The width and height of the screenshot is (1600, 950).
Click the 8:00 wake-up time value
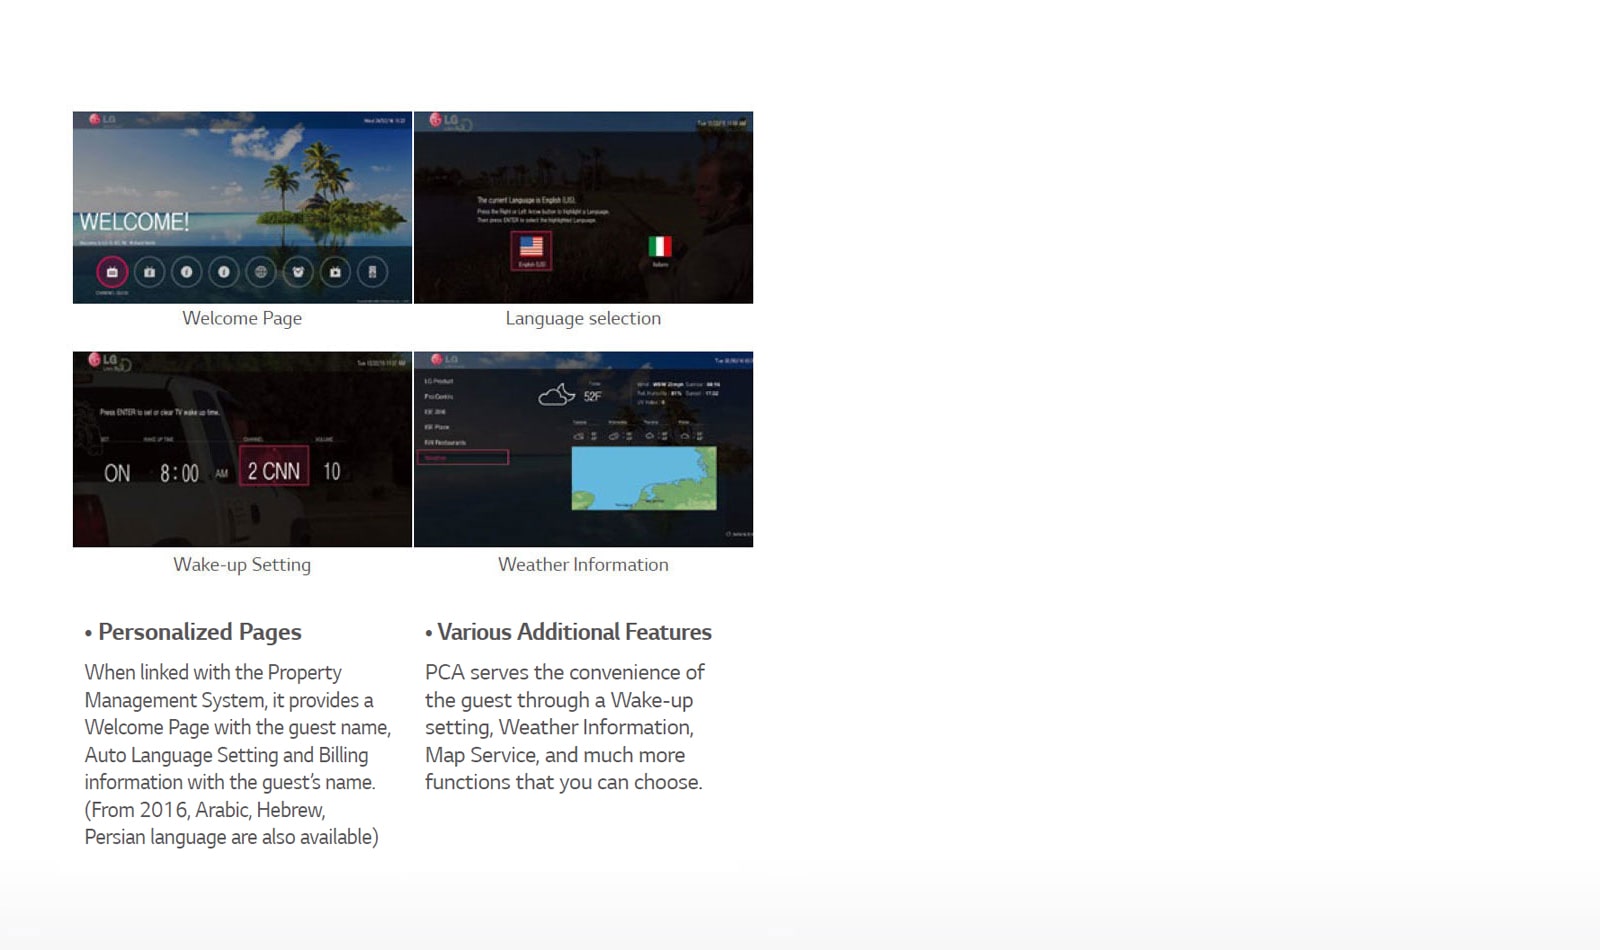click(x=179, y=473)
